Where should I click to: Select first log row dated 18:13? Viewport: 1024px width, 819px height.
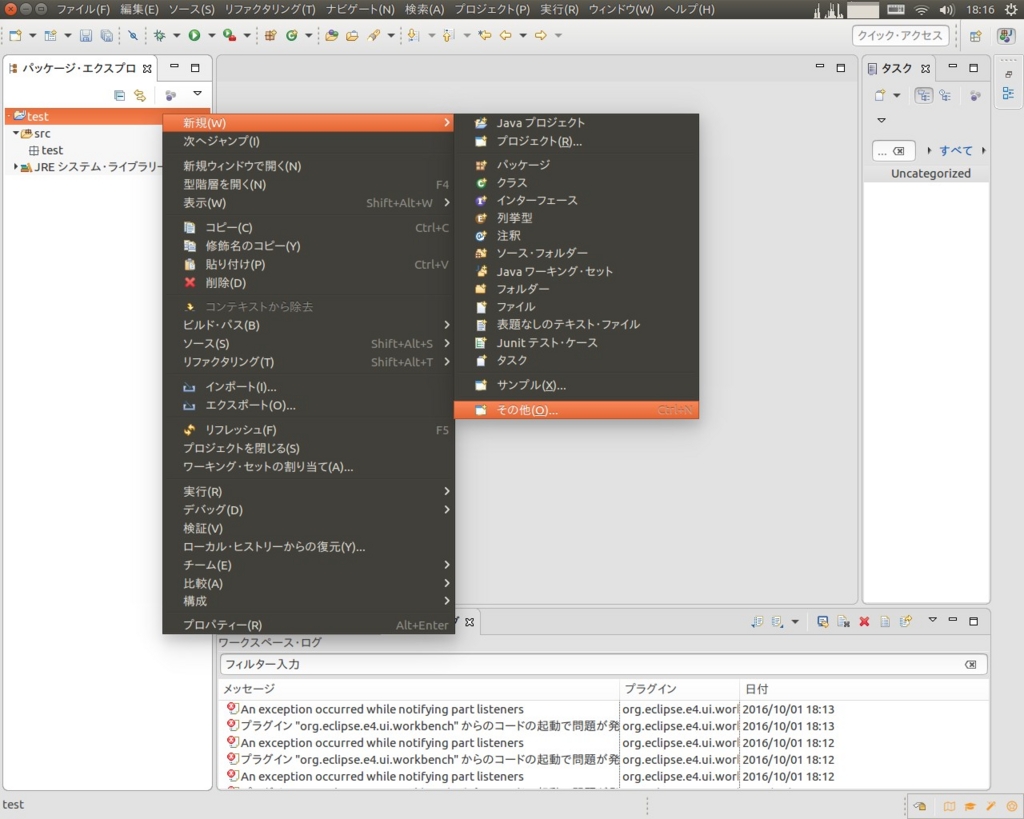pyautogui.click(x=603, y=709)
